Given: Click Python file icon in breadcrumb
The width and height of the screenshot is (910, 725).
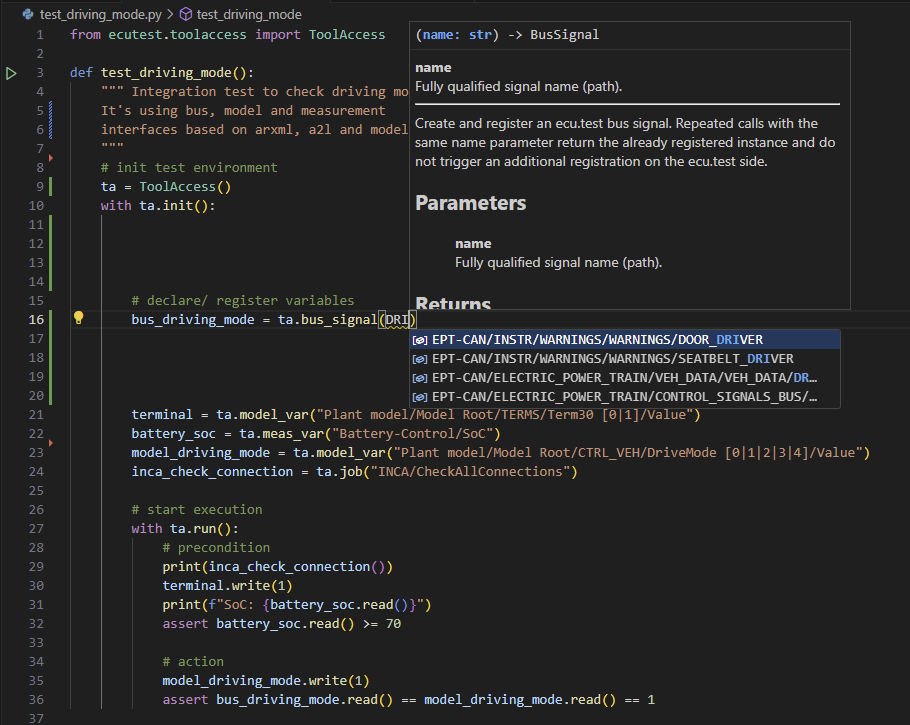Looking at the screenshot, I should pyautogui.click(x=27, y=15).
